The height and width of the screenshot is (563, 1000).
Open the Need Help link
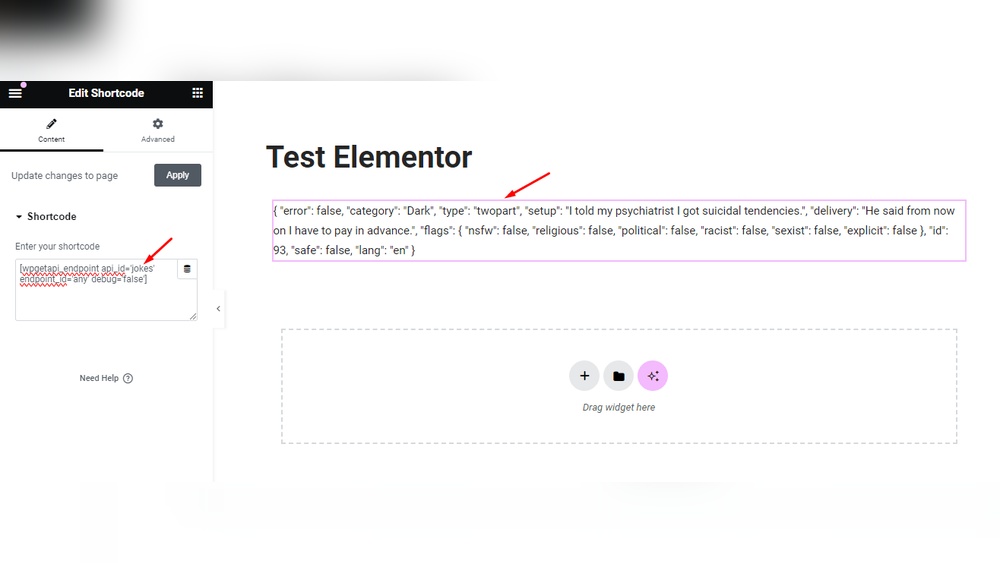tap(99, 378)
